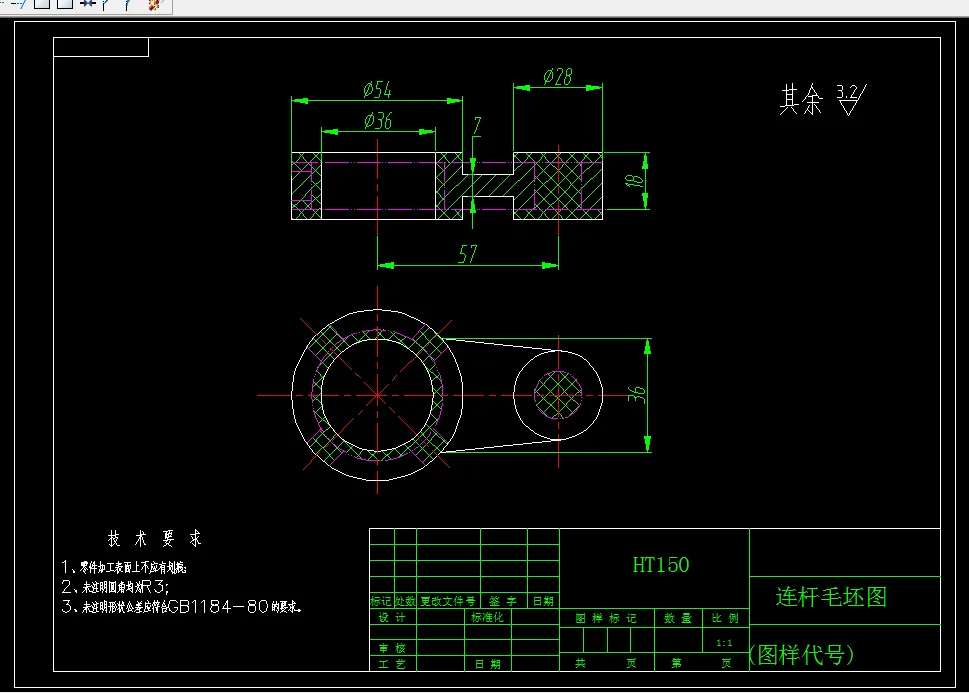
Task: Click the center of the large ring
Action: coord(378,395)
